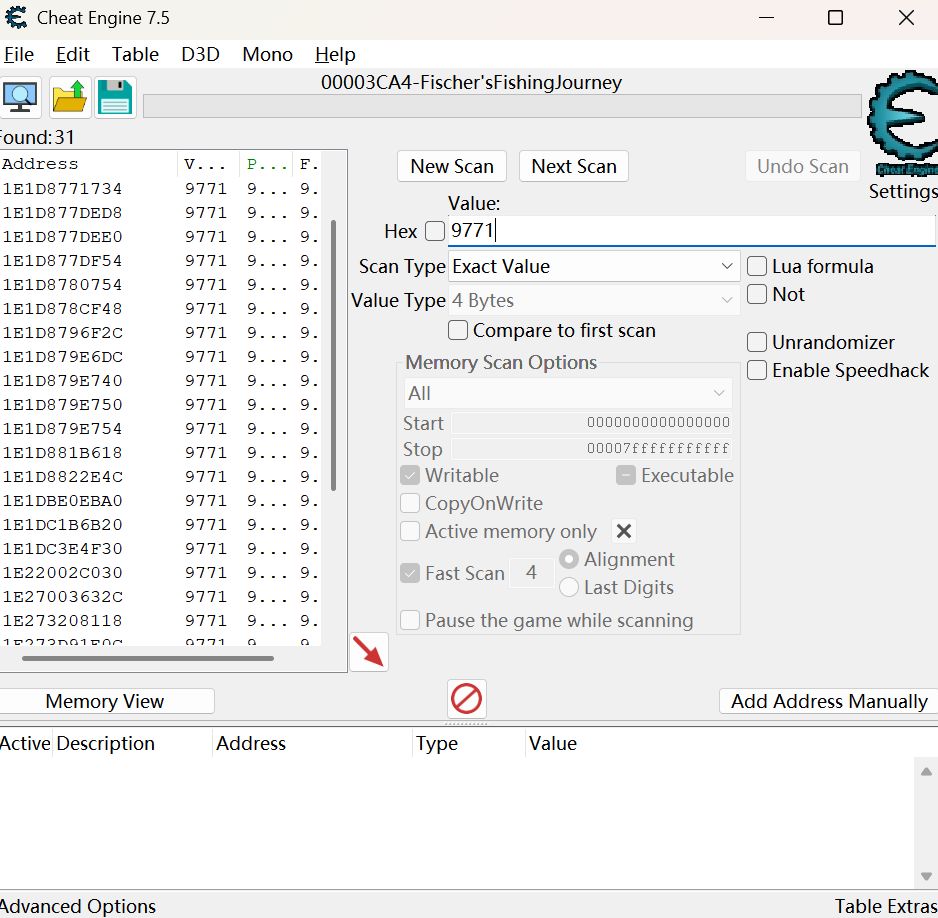Select the Last Digits radio button
Screen dimensions: 938x918
pyautogui.click(x=569, y=587)
